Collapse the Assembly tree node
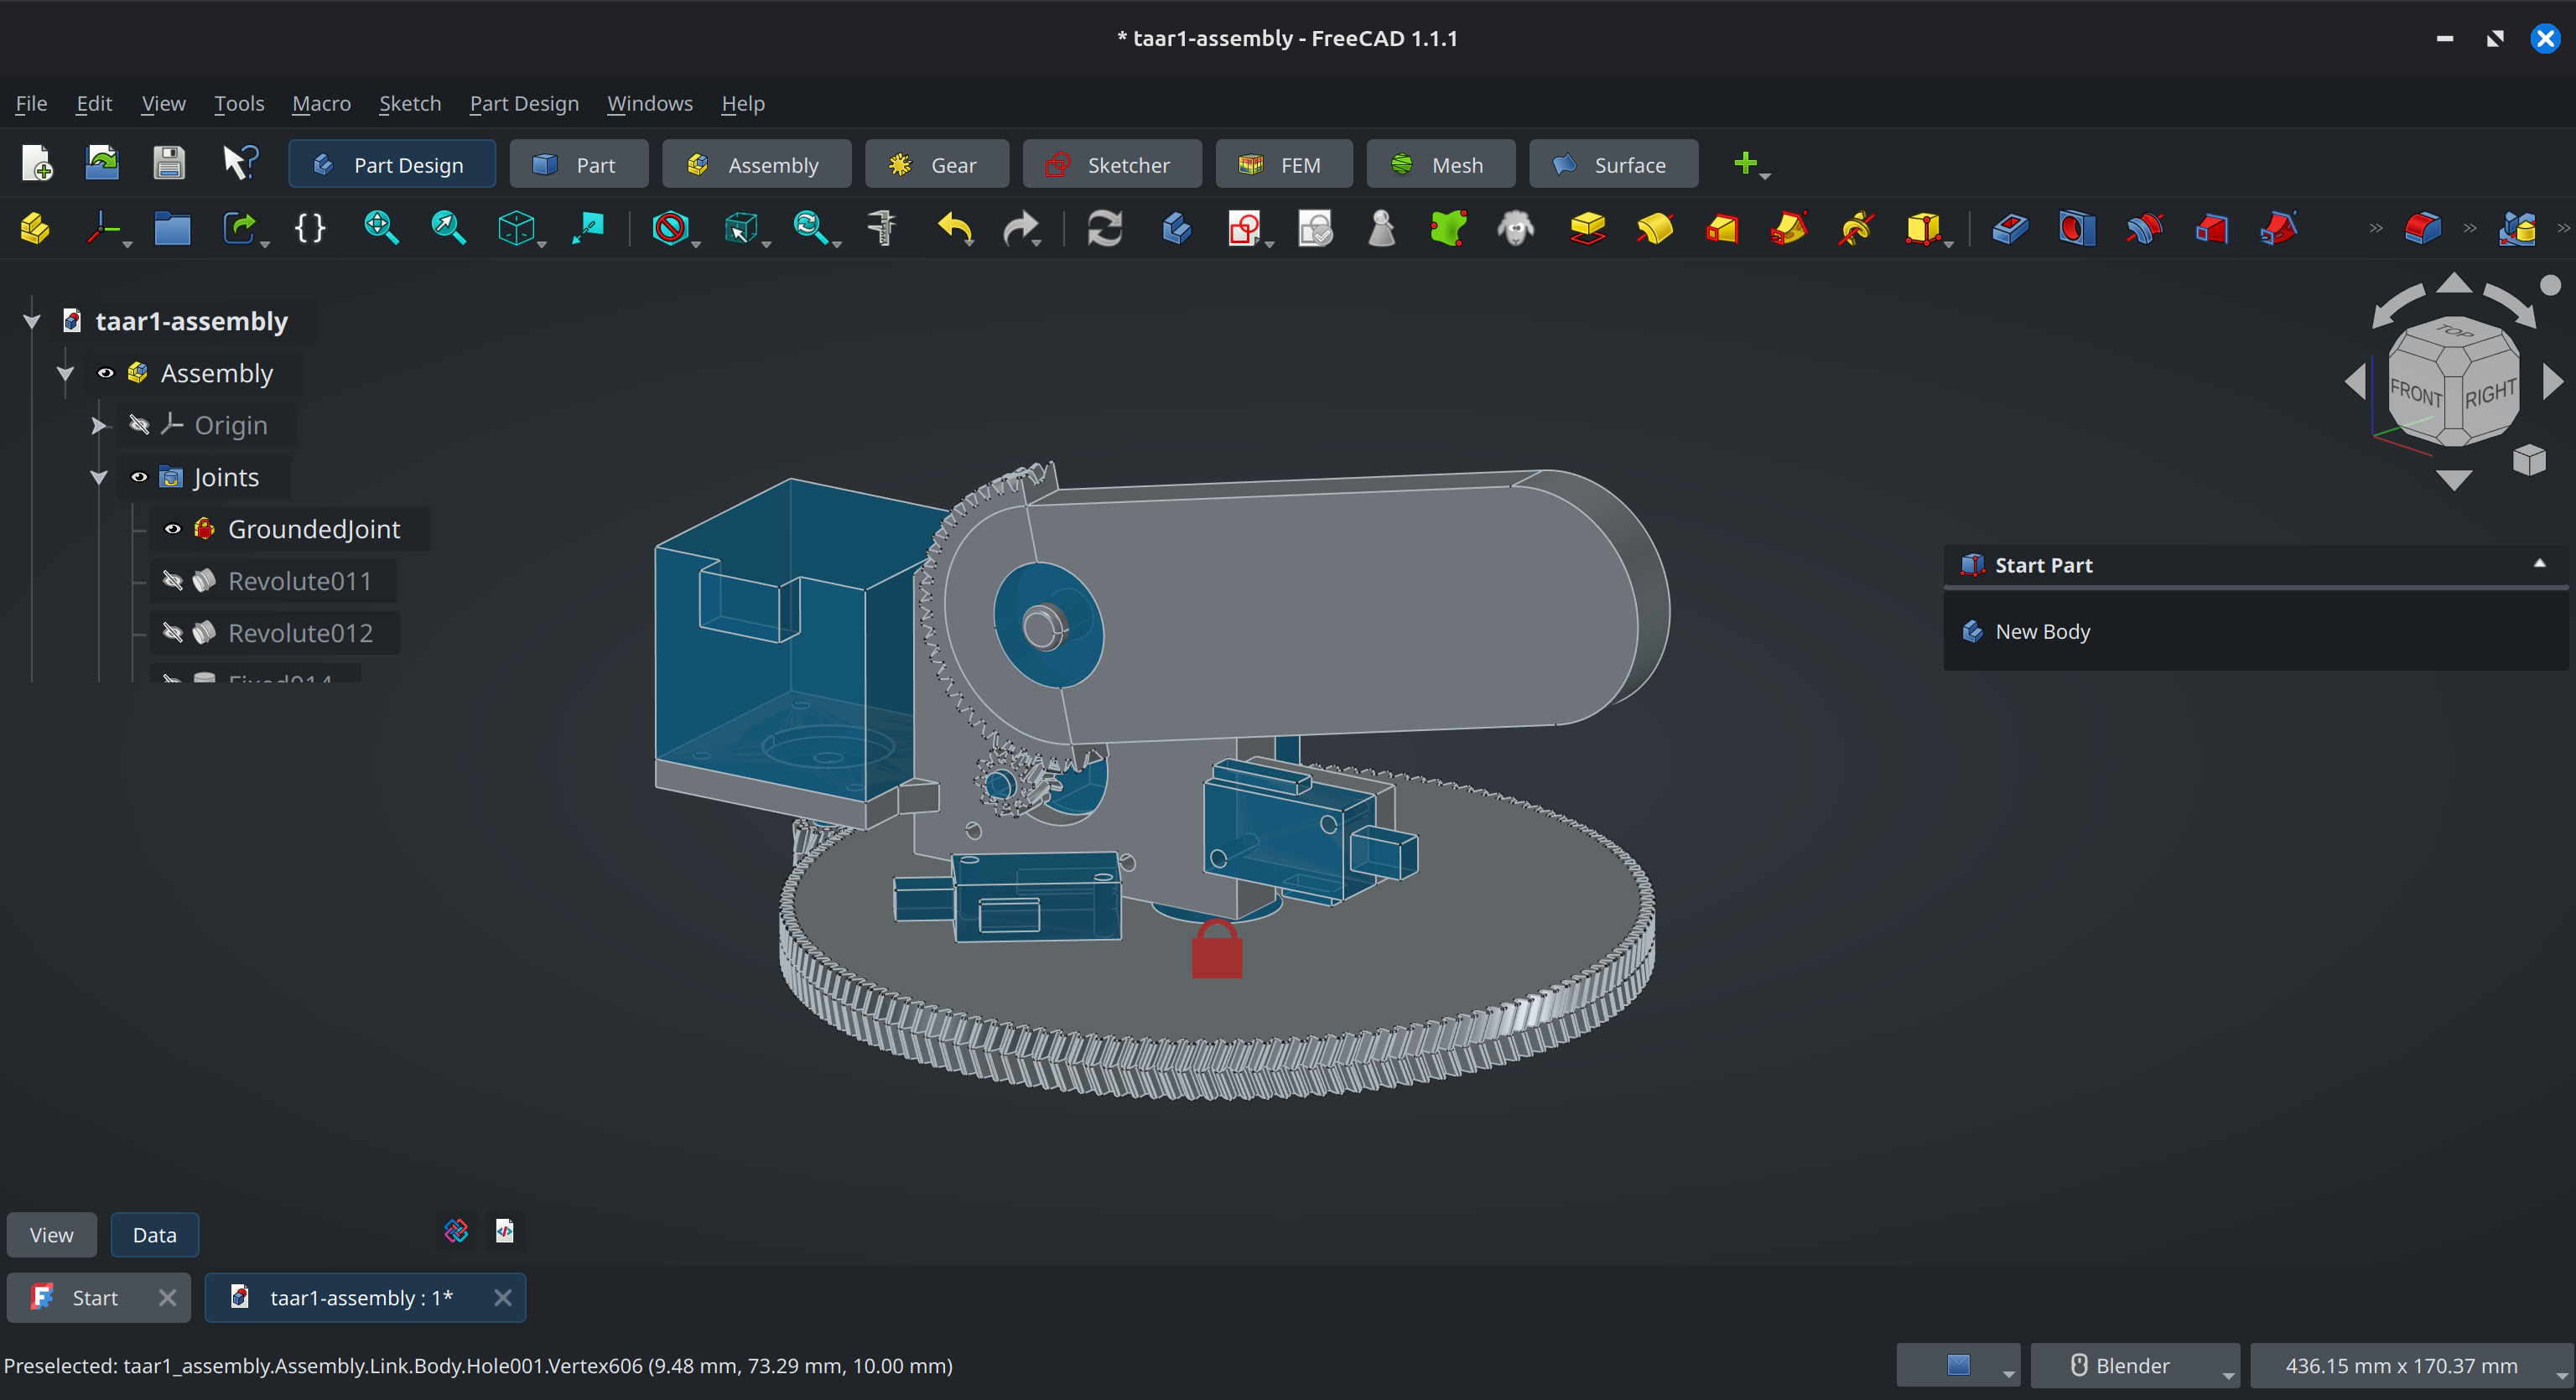The image size is (2576, 1400). click(66, 373)
